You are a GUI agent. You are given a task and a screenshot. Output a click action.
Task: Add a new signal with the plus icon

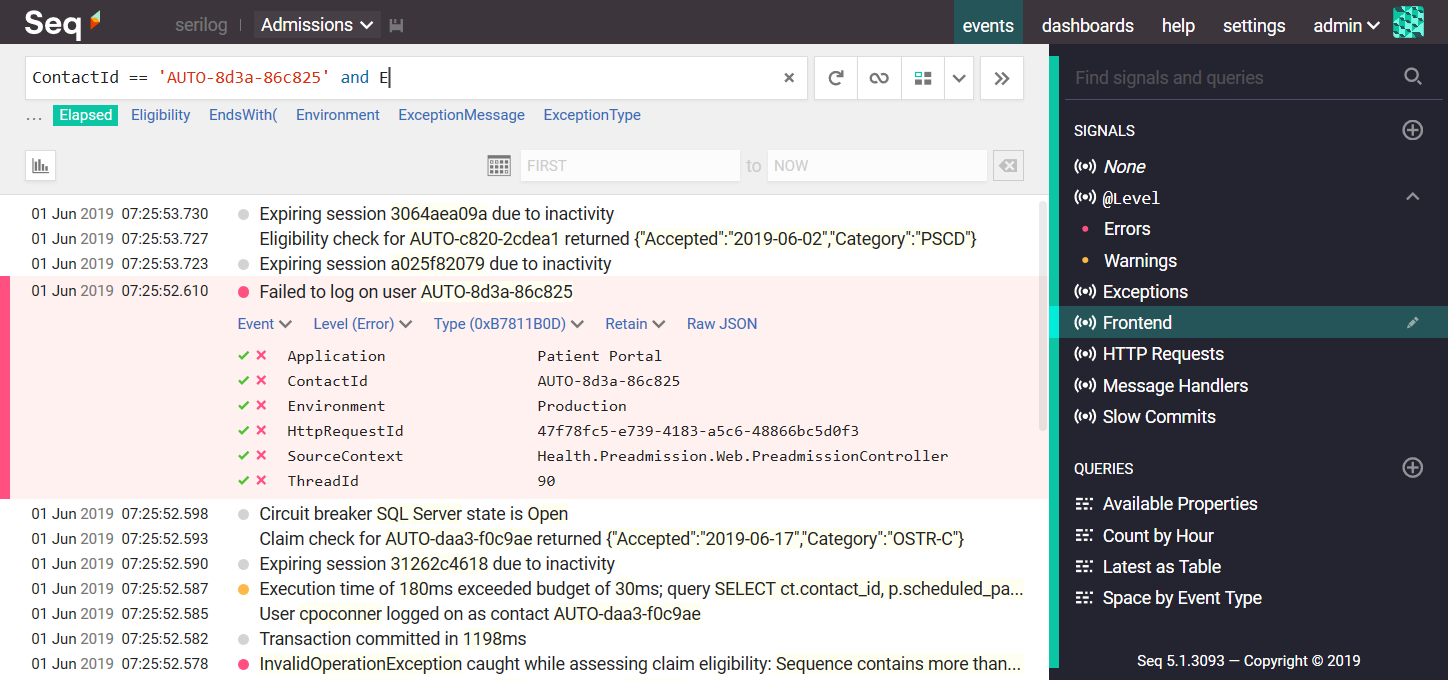tap(1412, 130)
